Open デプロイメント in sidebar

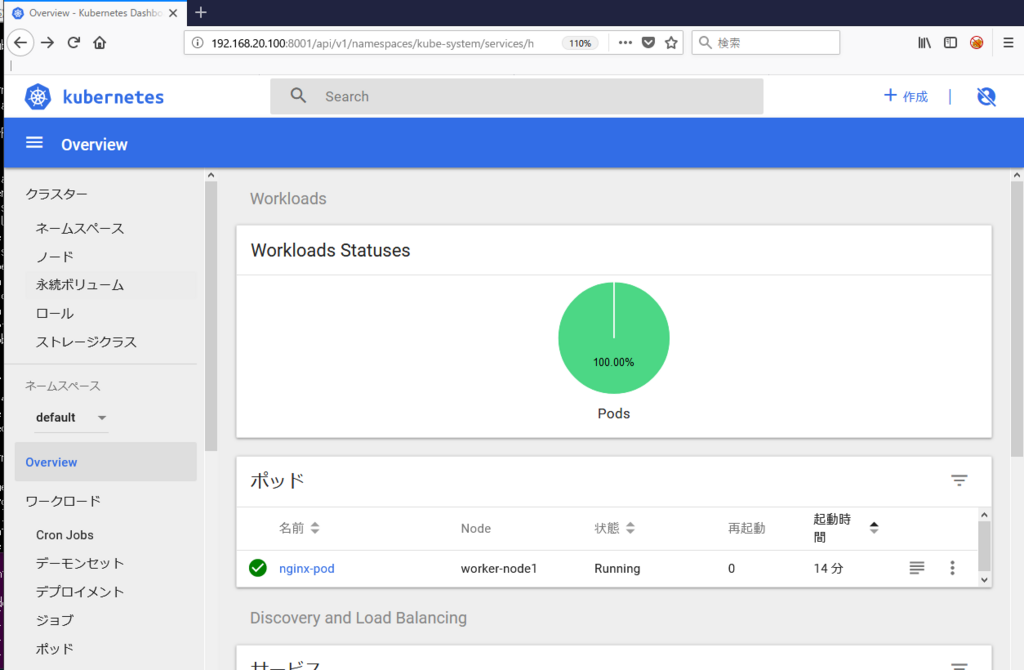pos(80,592)
